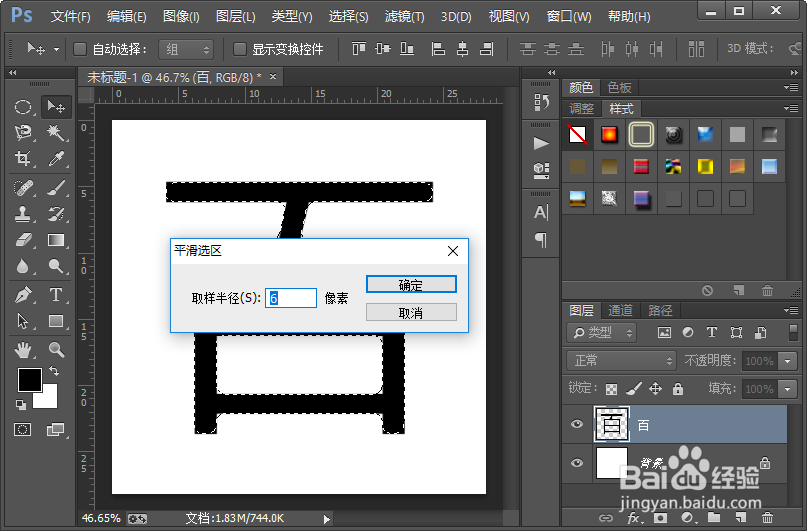Click the sample radius input field
Viewport: 807px width, 531px height.
291,298
